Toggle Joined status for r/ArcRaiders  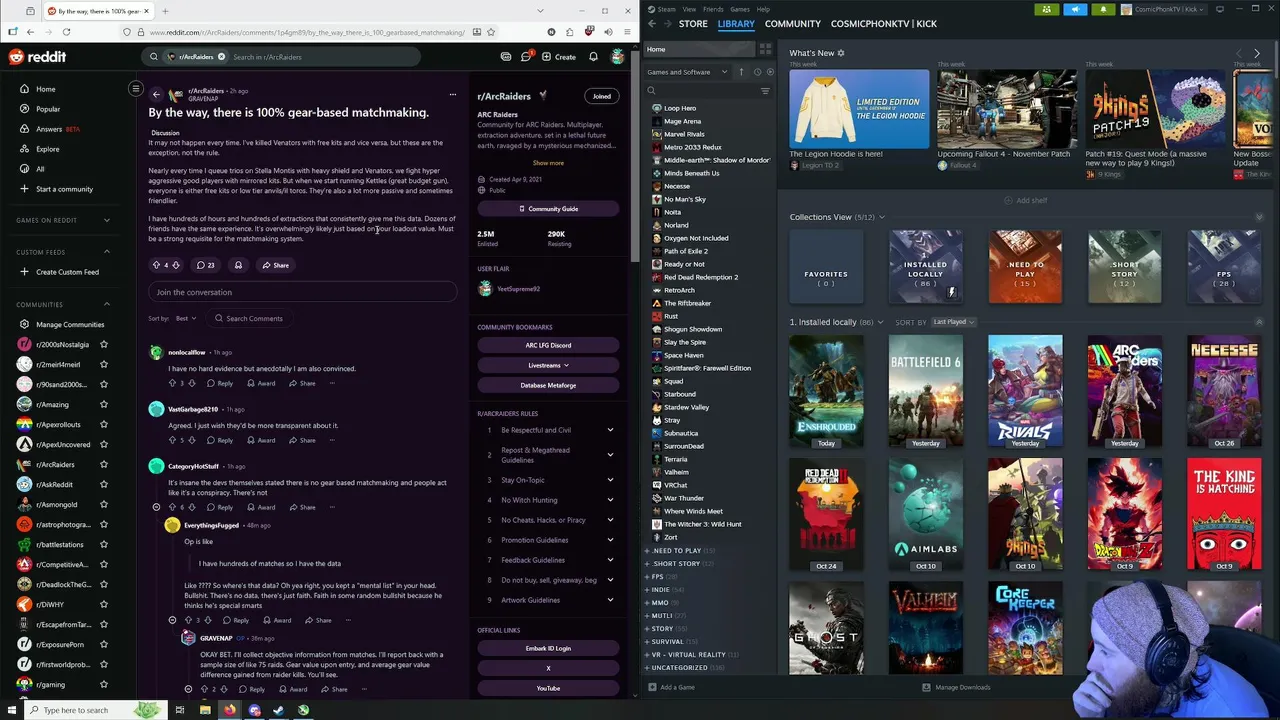tap(602, 96)
